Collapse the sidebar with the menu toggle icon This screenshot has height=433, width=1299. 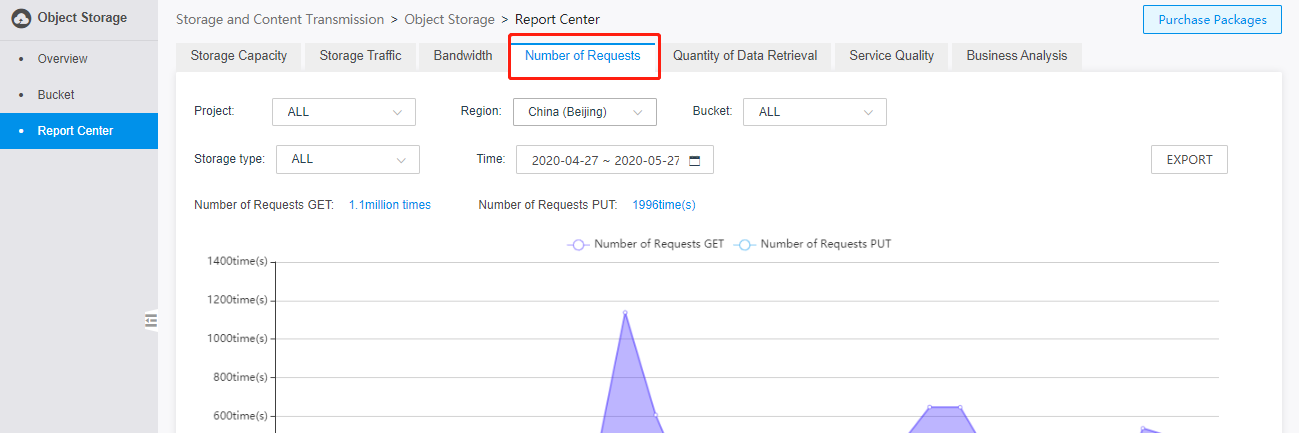click(x=151, y=320)
